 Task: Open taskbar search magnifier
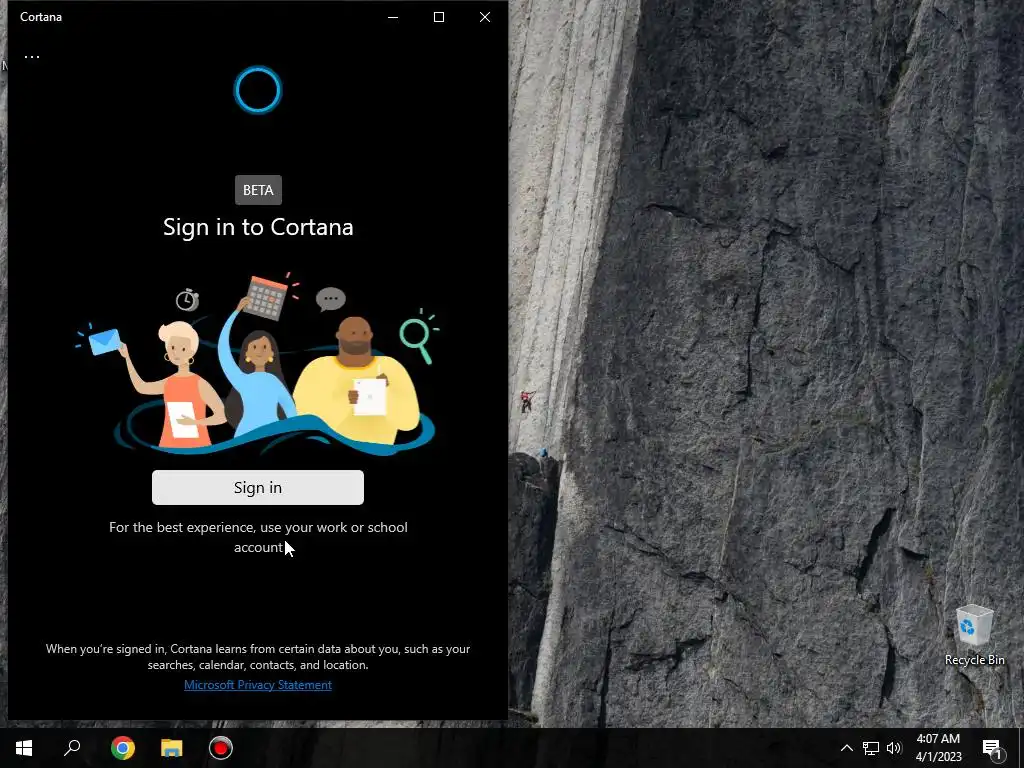point(72,748)
